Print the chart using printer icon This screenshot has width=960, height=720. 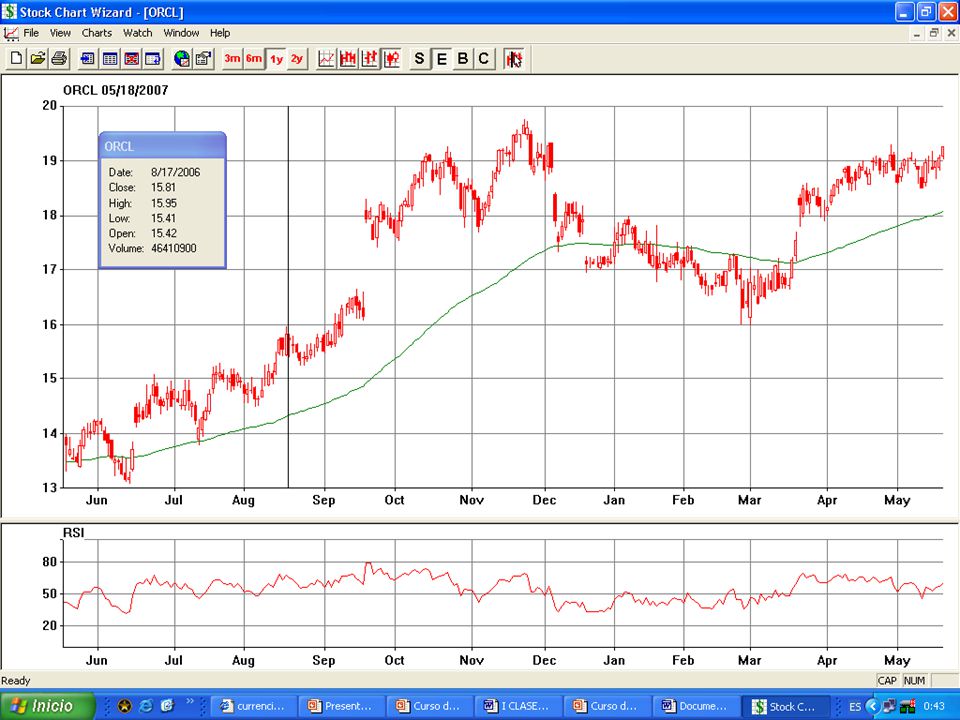(59, 59)
